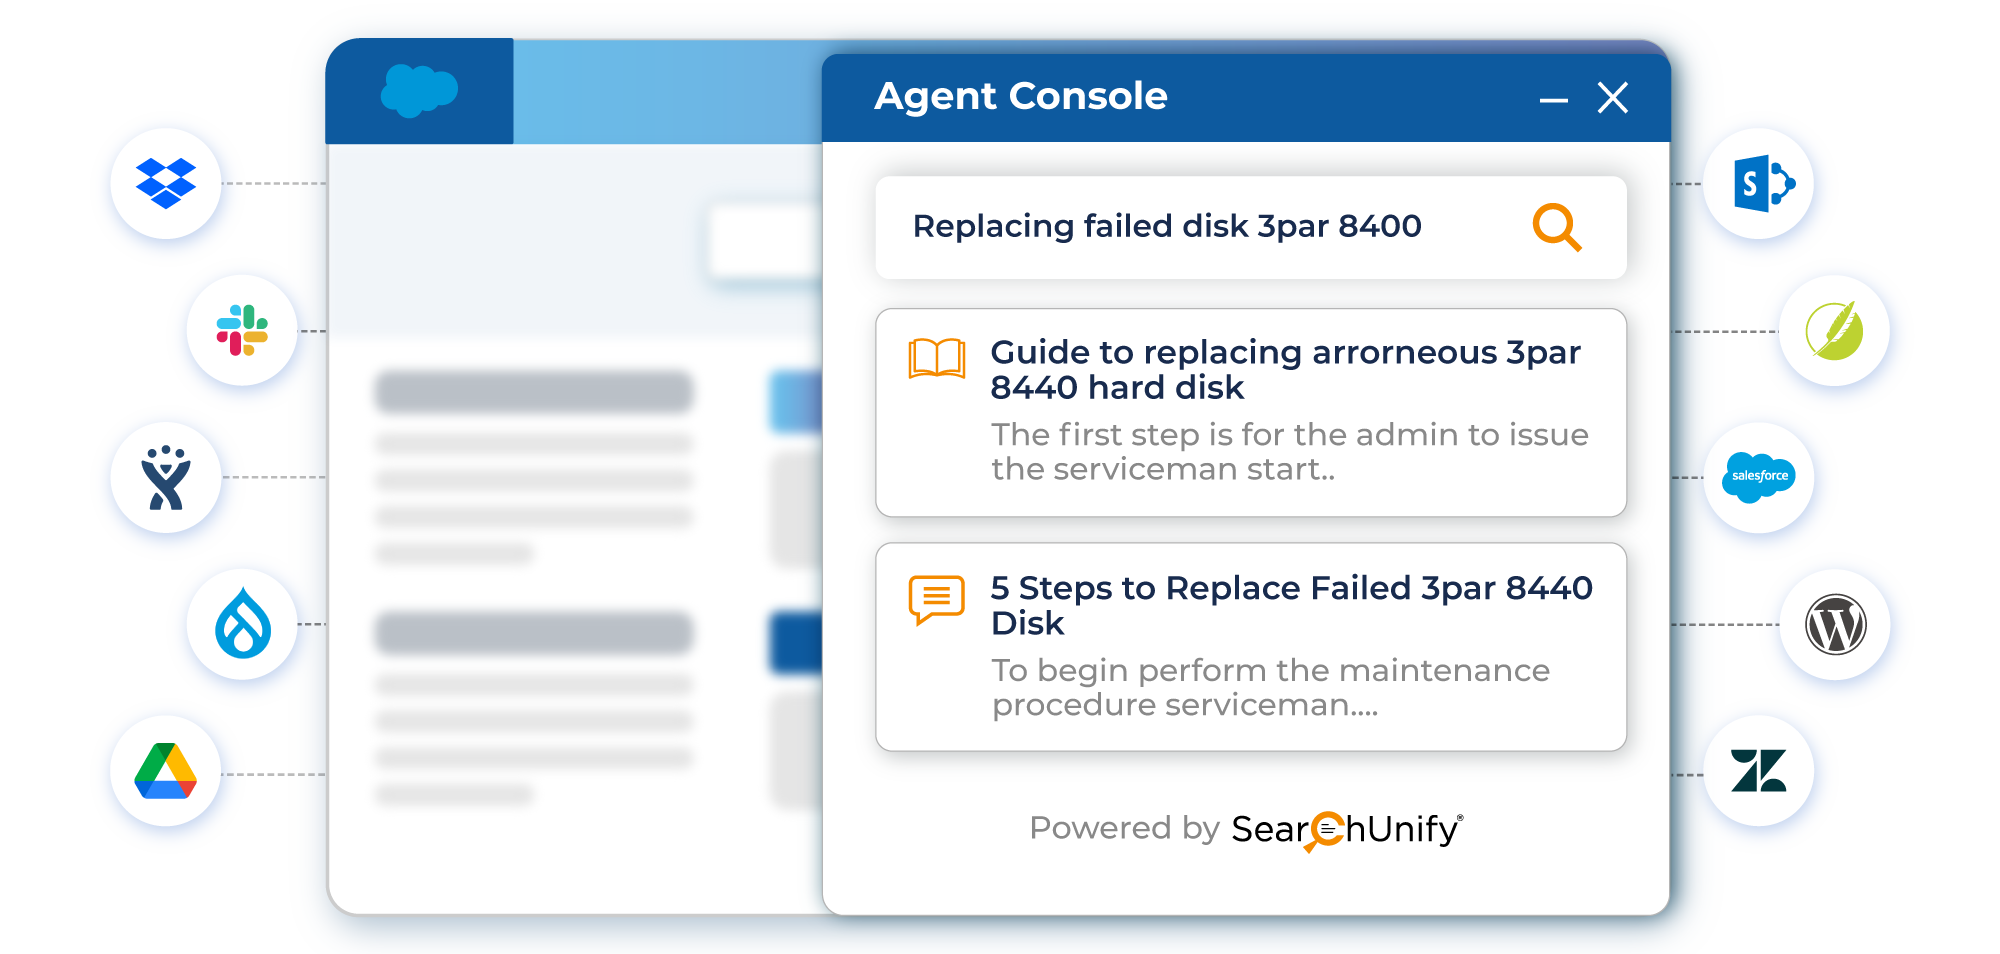Viewport: 2000px width, 954px height.
Task: Open 5 Steps to Replace Failed result
Action: [1251, 647]
